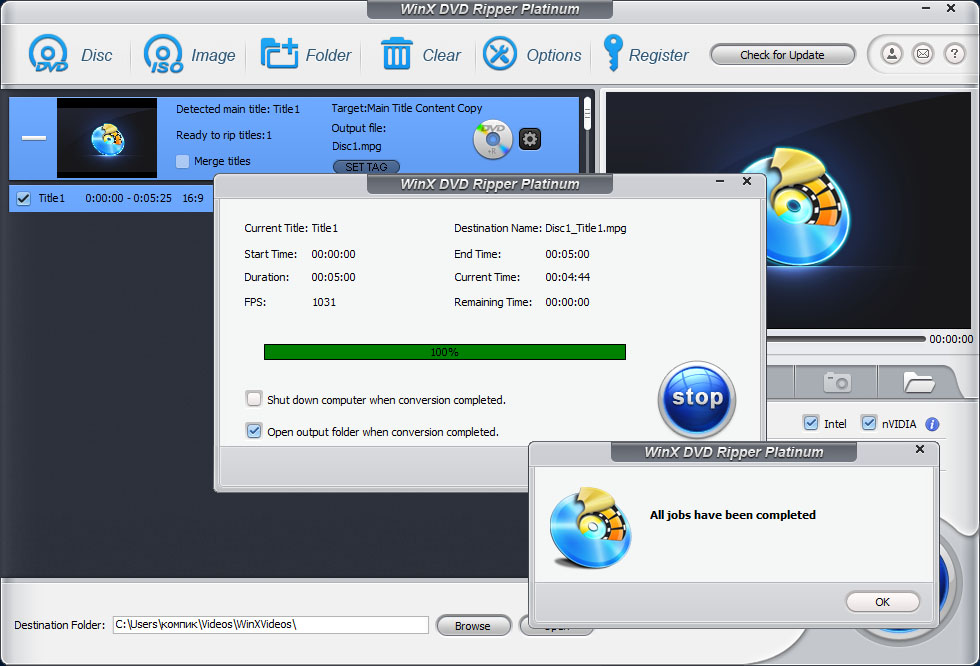This screenshot has width=980, height=666.
Task: Click the Title1 row time range text
Action: click(128, 198)
